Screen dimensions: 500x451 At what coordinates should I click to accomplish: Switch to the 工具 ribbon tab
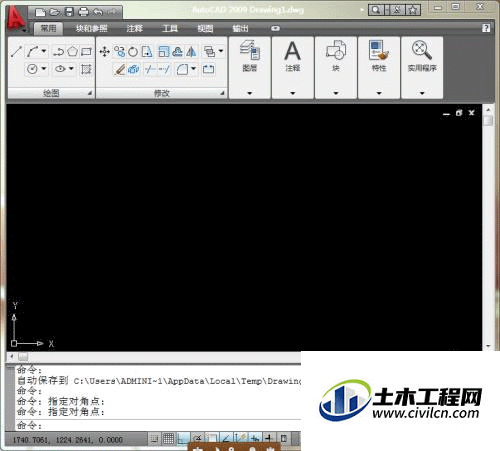pos(170,29)
